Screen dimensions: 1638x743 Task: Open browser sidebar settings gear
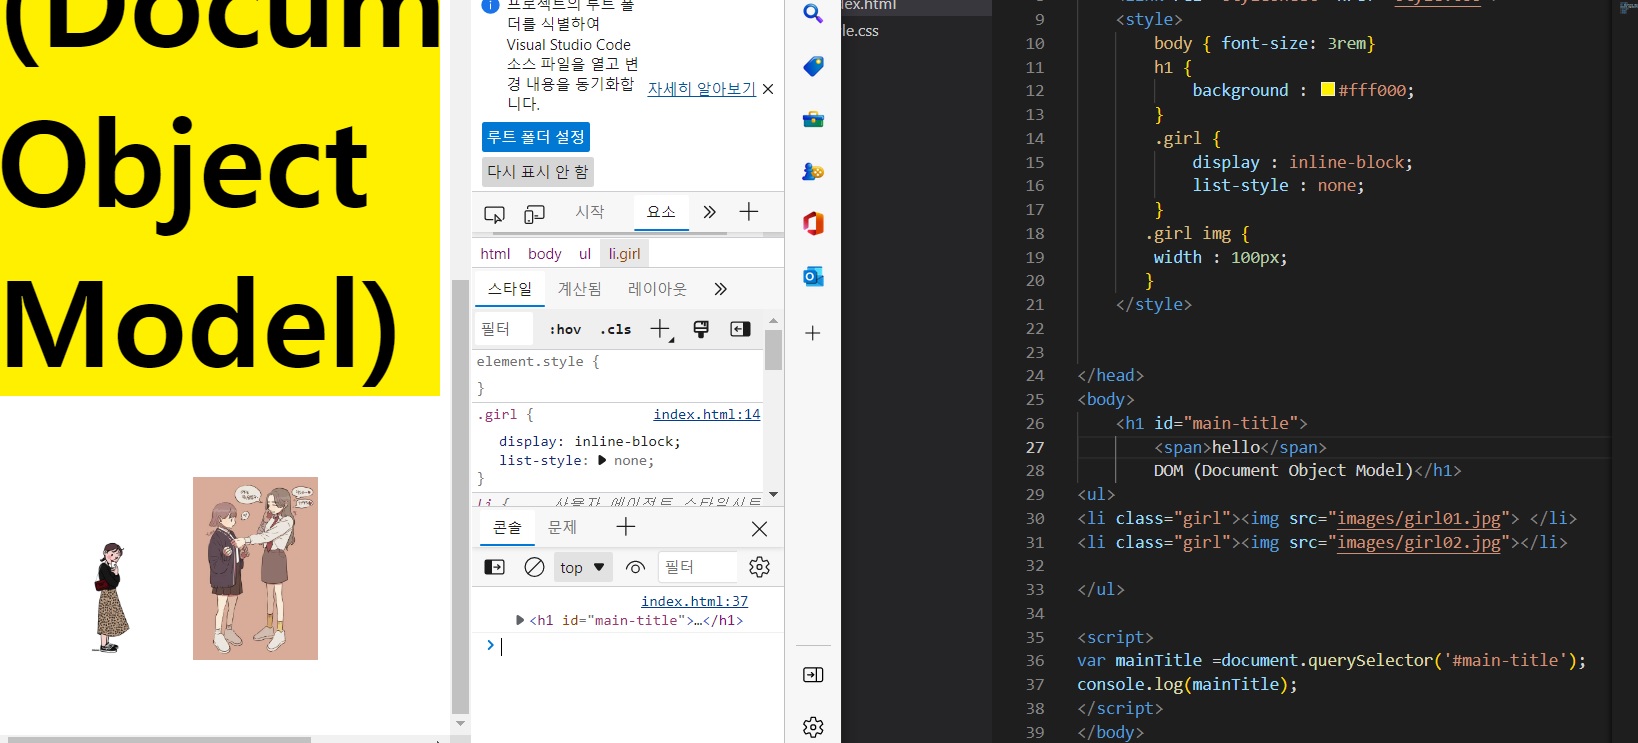(x=813, y=727)
